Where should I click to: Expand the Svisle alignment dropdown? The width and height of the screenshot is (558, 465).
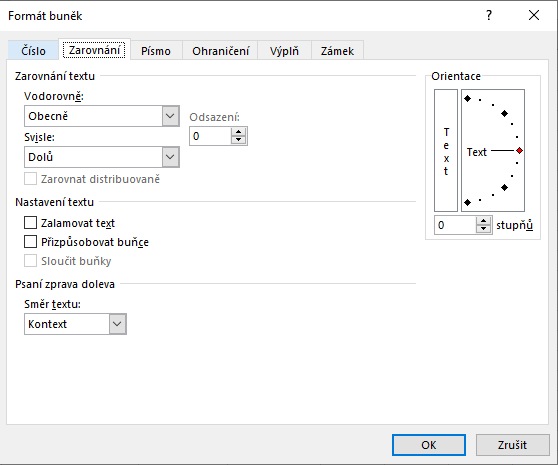(102, 157)
